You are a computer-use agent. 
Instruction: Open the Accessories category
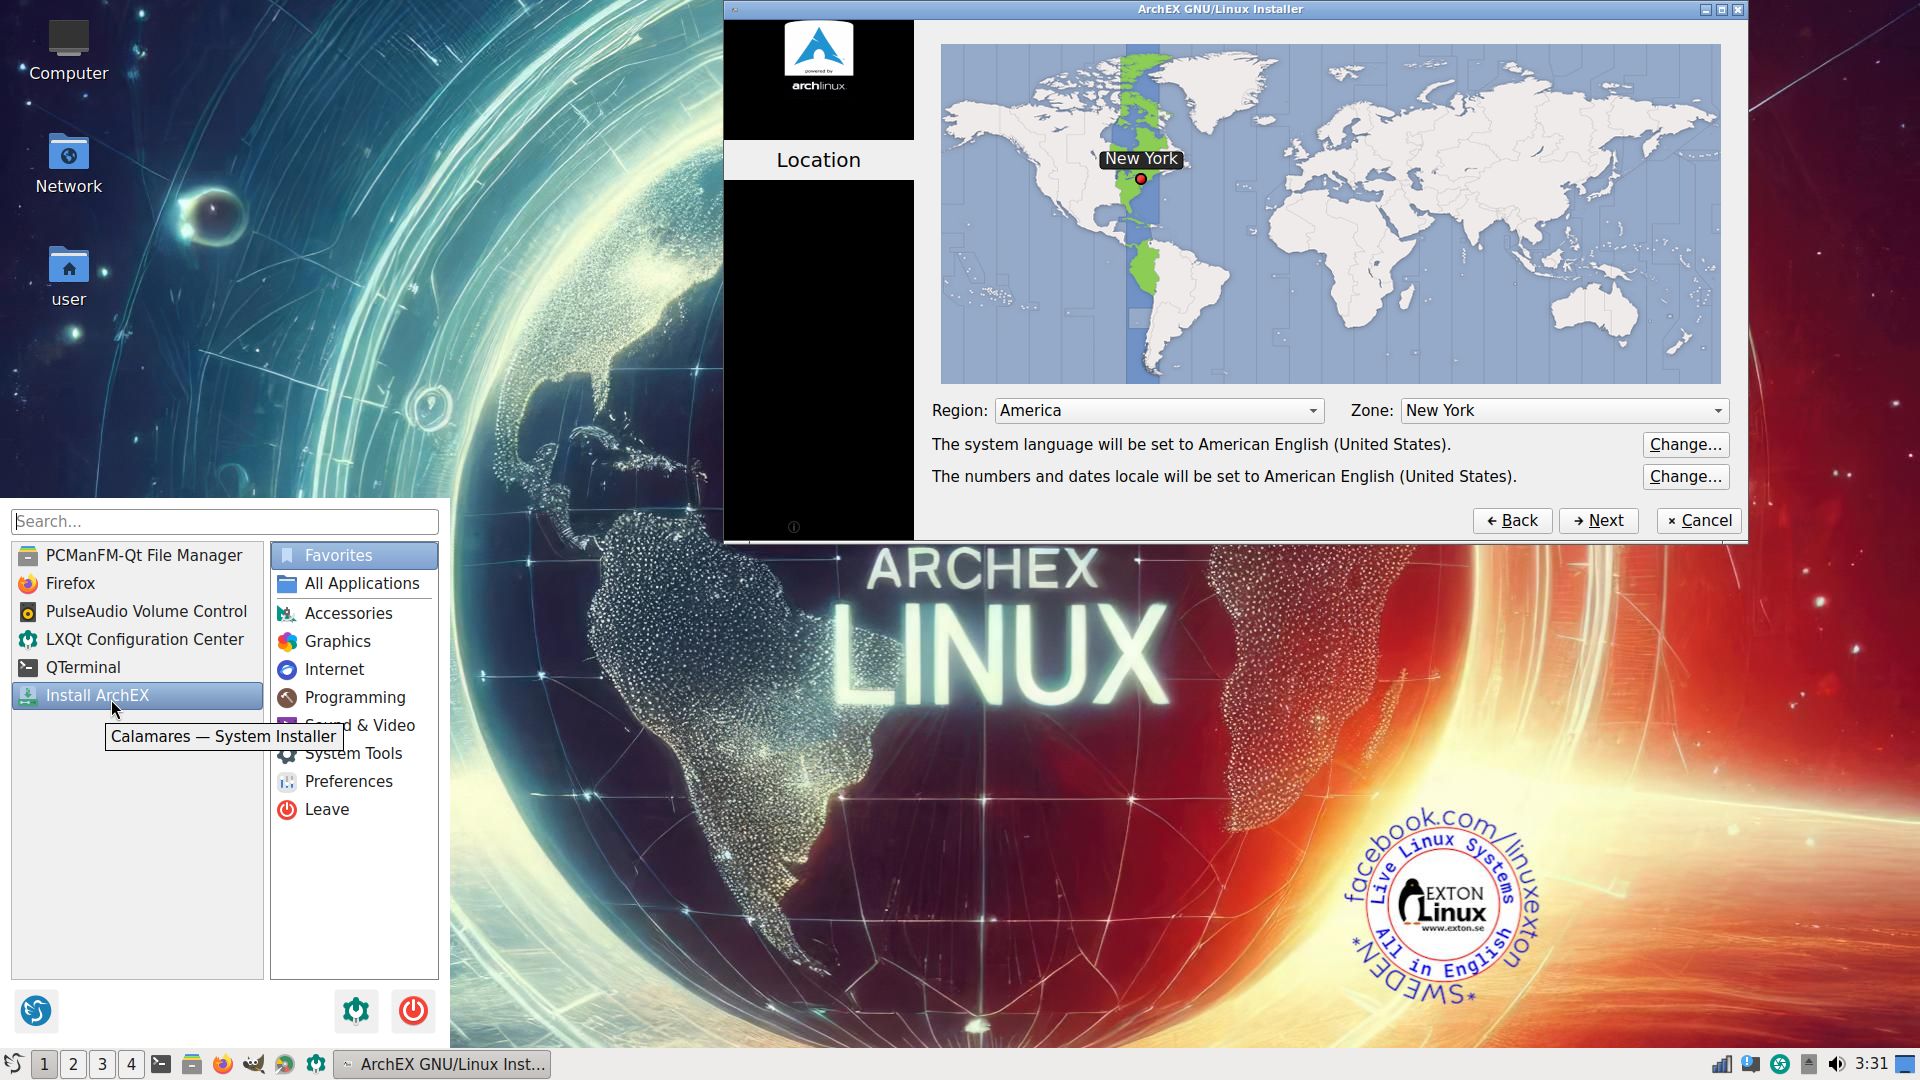pos(354,614)
